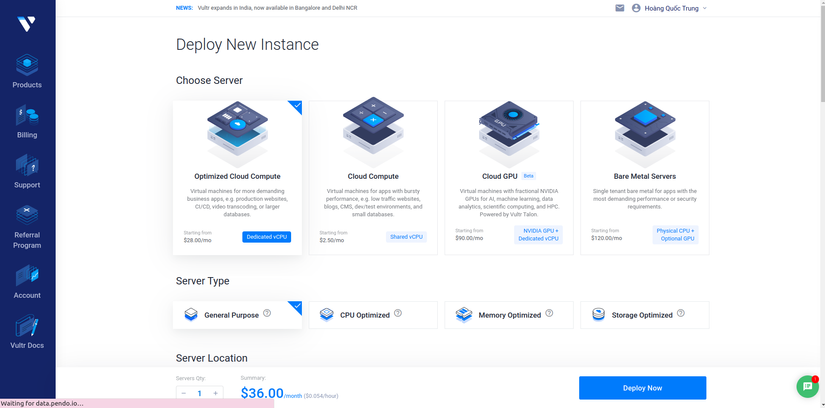Show help for General Purpose type
825x408 pixels.
tap(267, 313)
